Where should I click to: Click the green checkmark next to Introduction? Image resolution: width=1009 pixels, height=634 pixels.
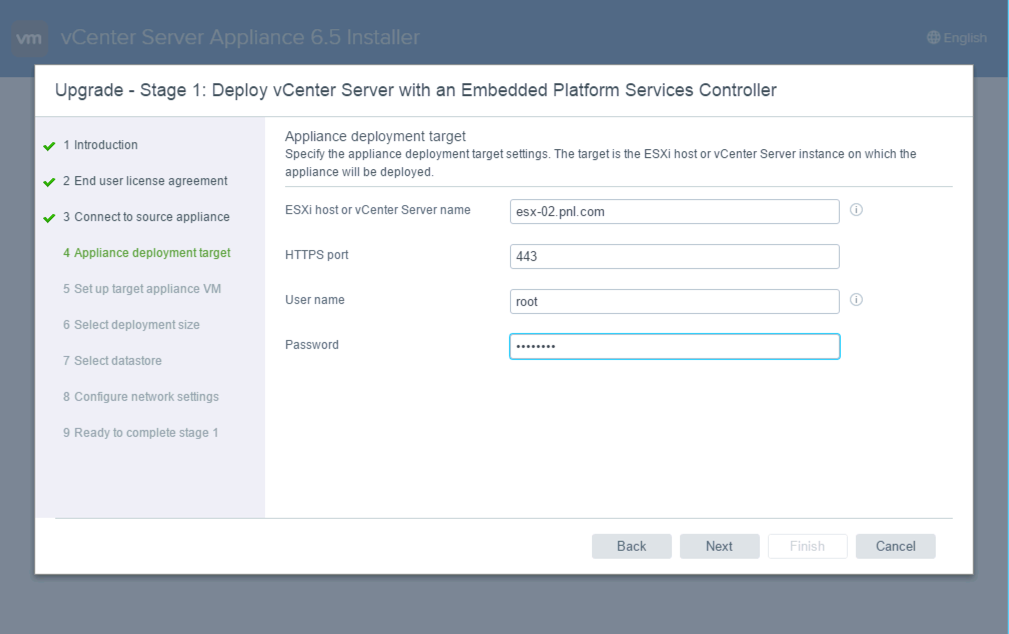49,146
